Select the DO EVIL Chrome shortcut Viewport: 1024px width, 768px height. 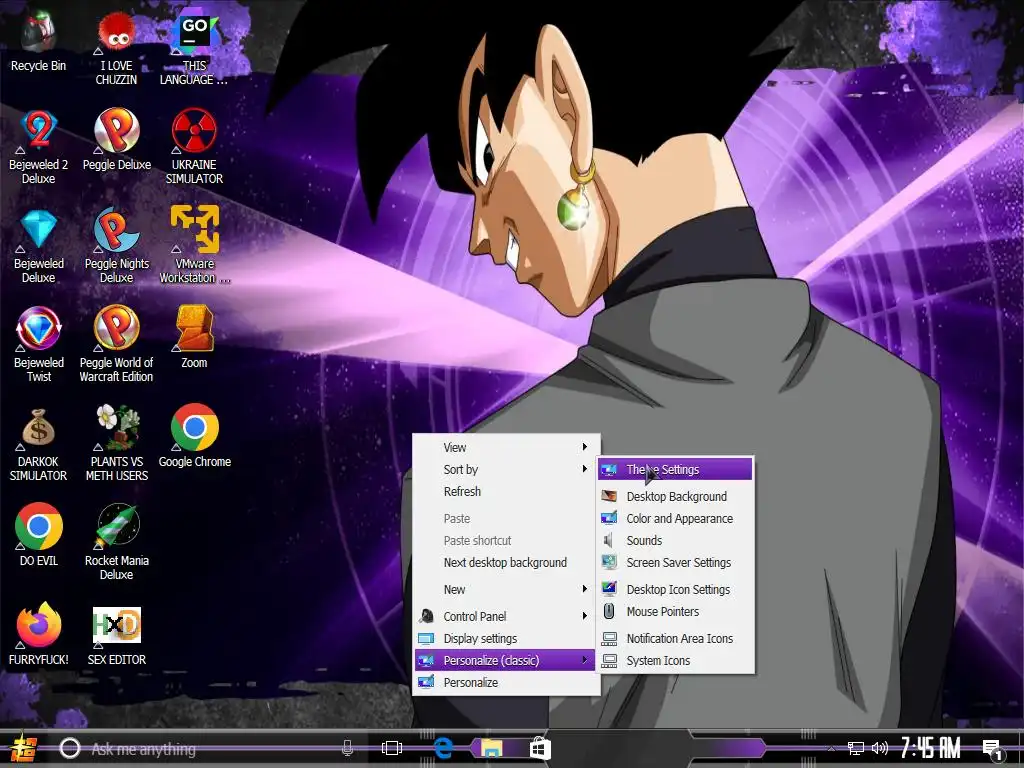(39, 536)
